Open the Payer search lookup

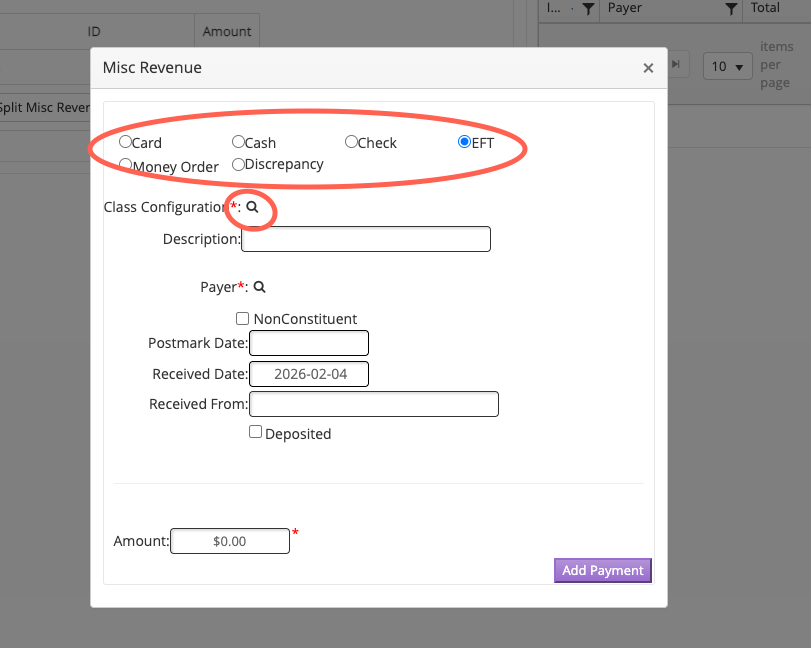tap(259, 287)
